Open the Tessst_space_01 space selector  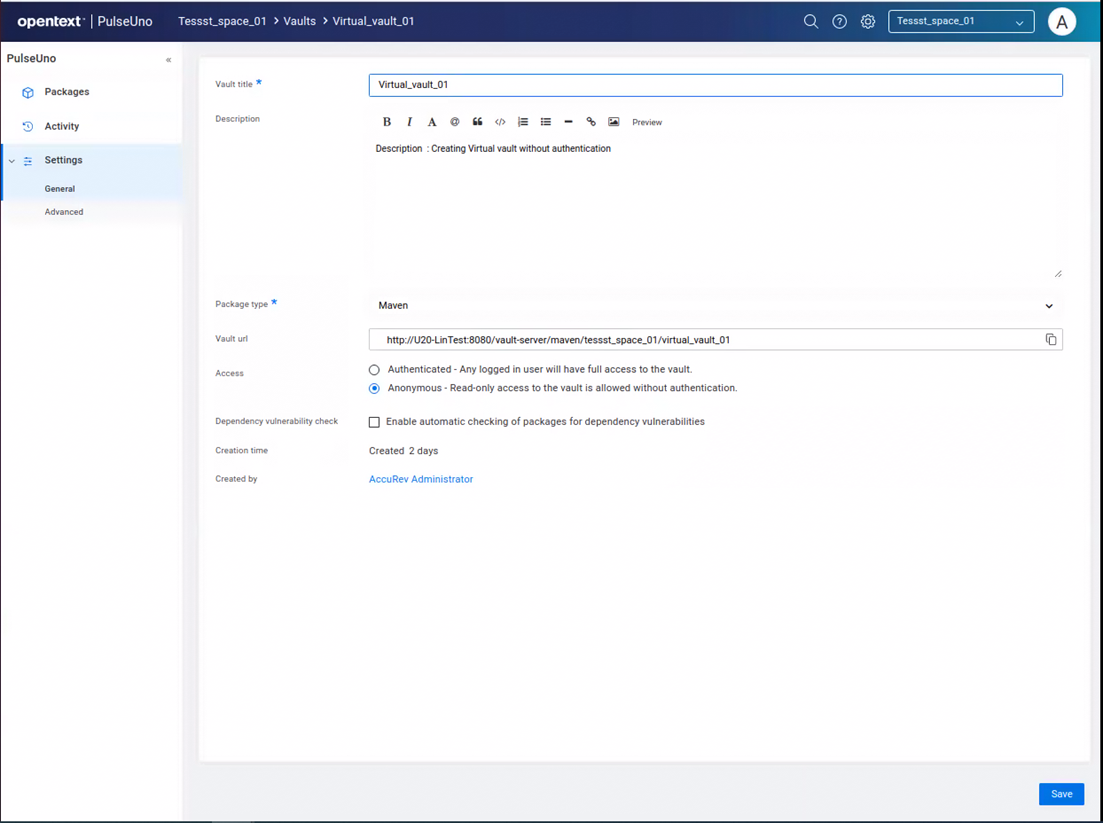point(960,21)
